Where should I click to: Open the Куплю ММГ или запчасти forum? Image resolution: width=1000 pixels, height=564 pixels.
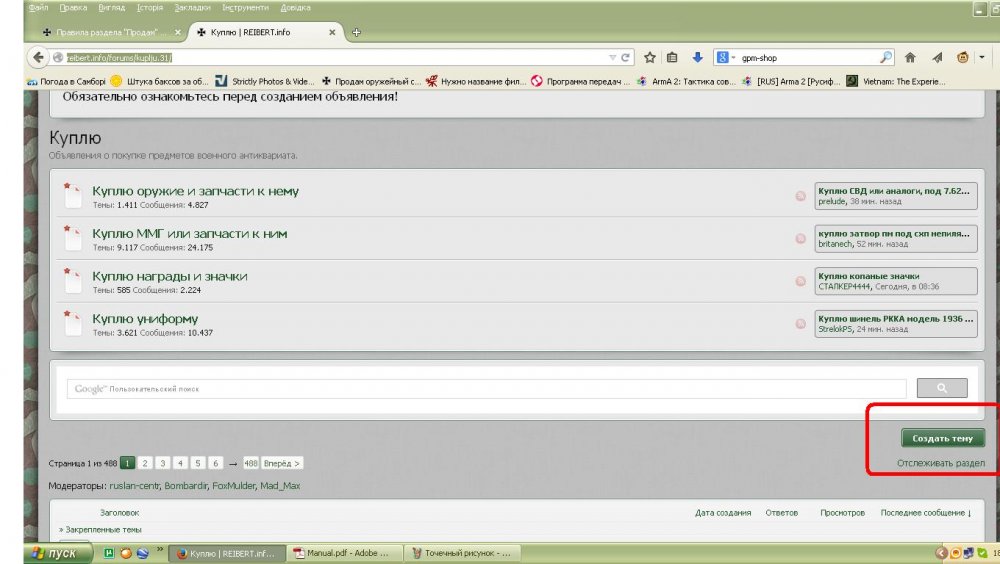189,233
